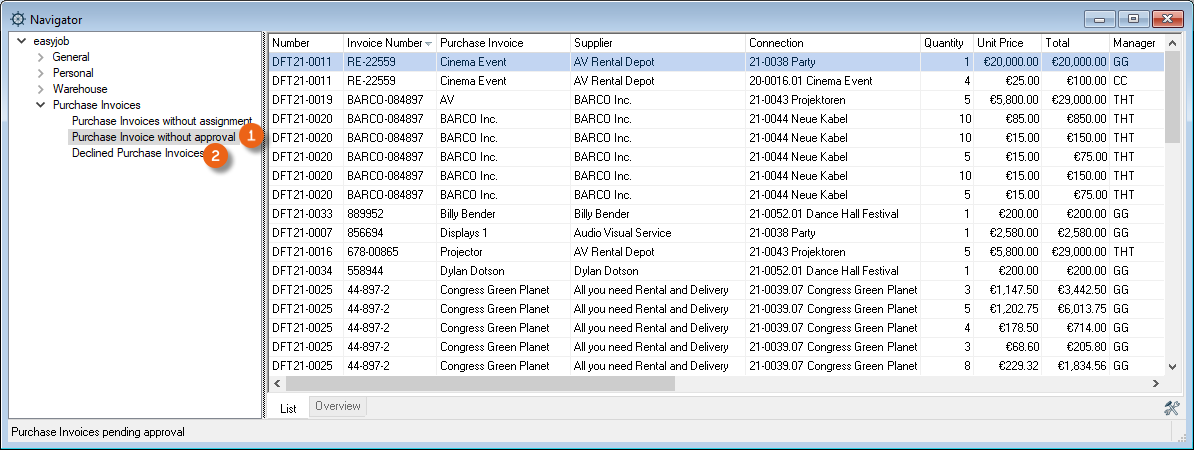This screenshot has width=1194, height=450.
Task: Collapse the easyjob tree root
Action: (x=21, y=41)
